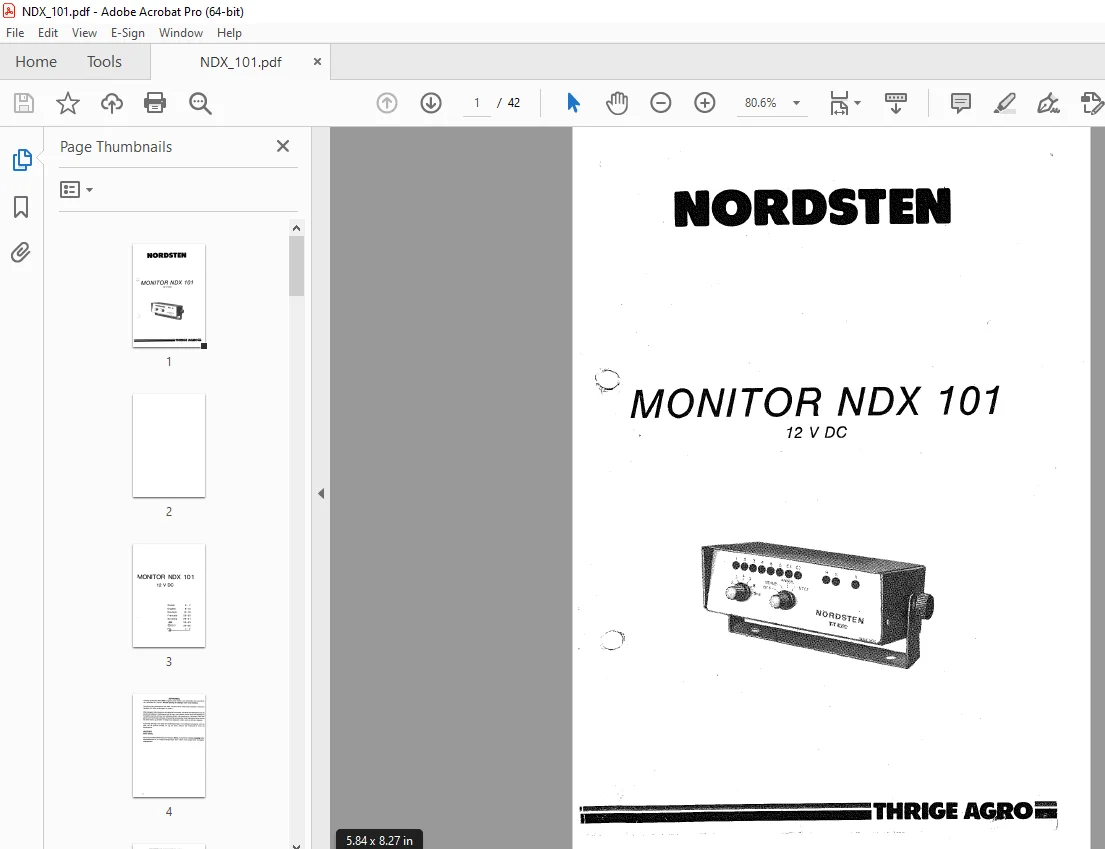Image resolution: width=1105 pixels, height=849 pixels.
Task: Open the Window menu
Action: tap(180, 32)
